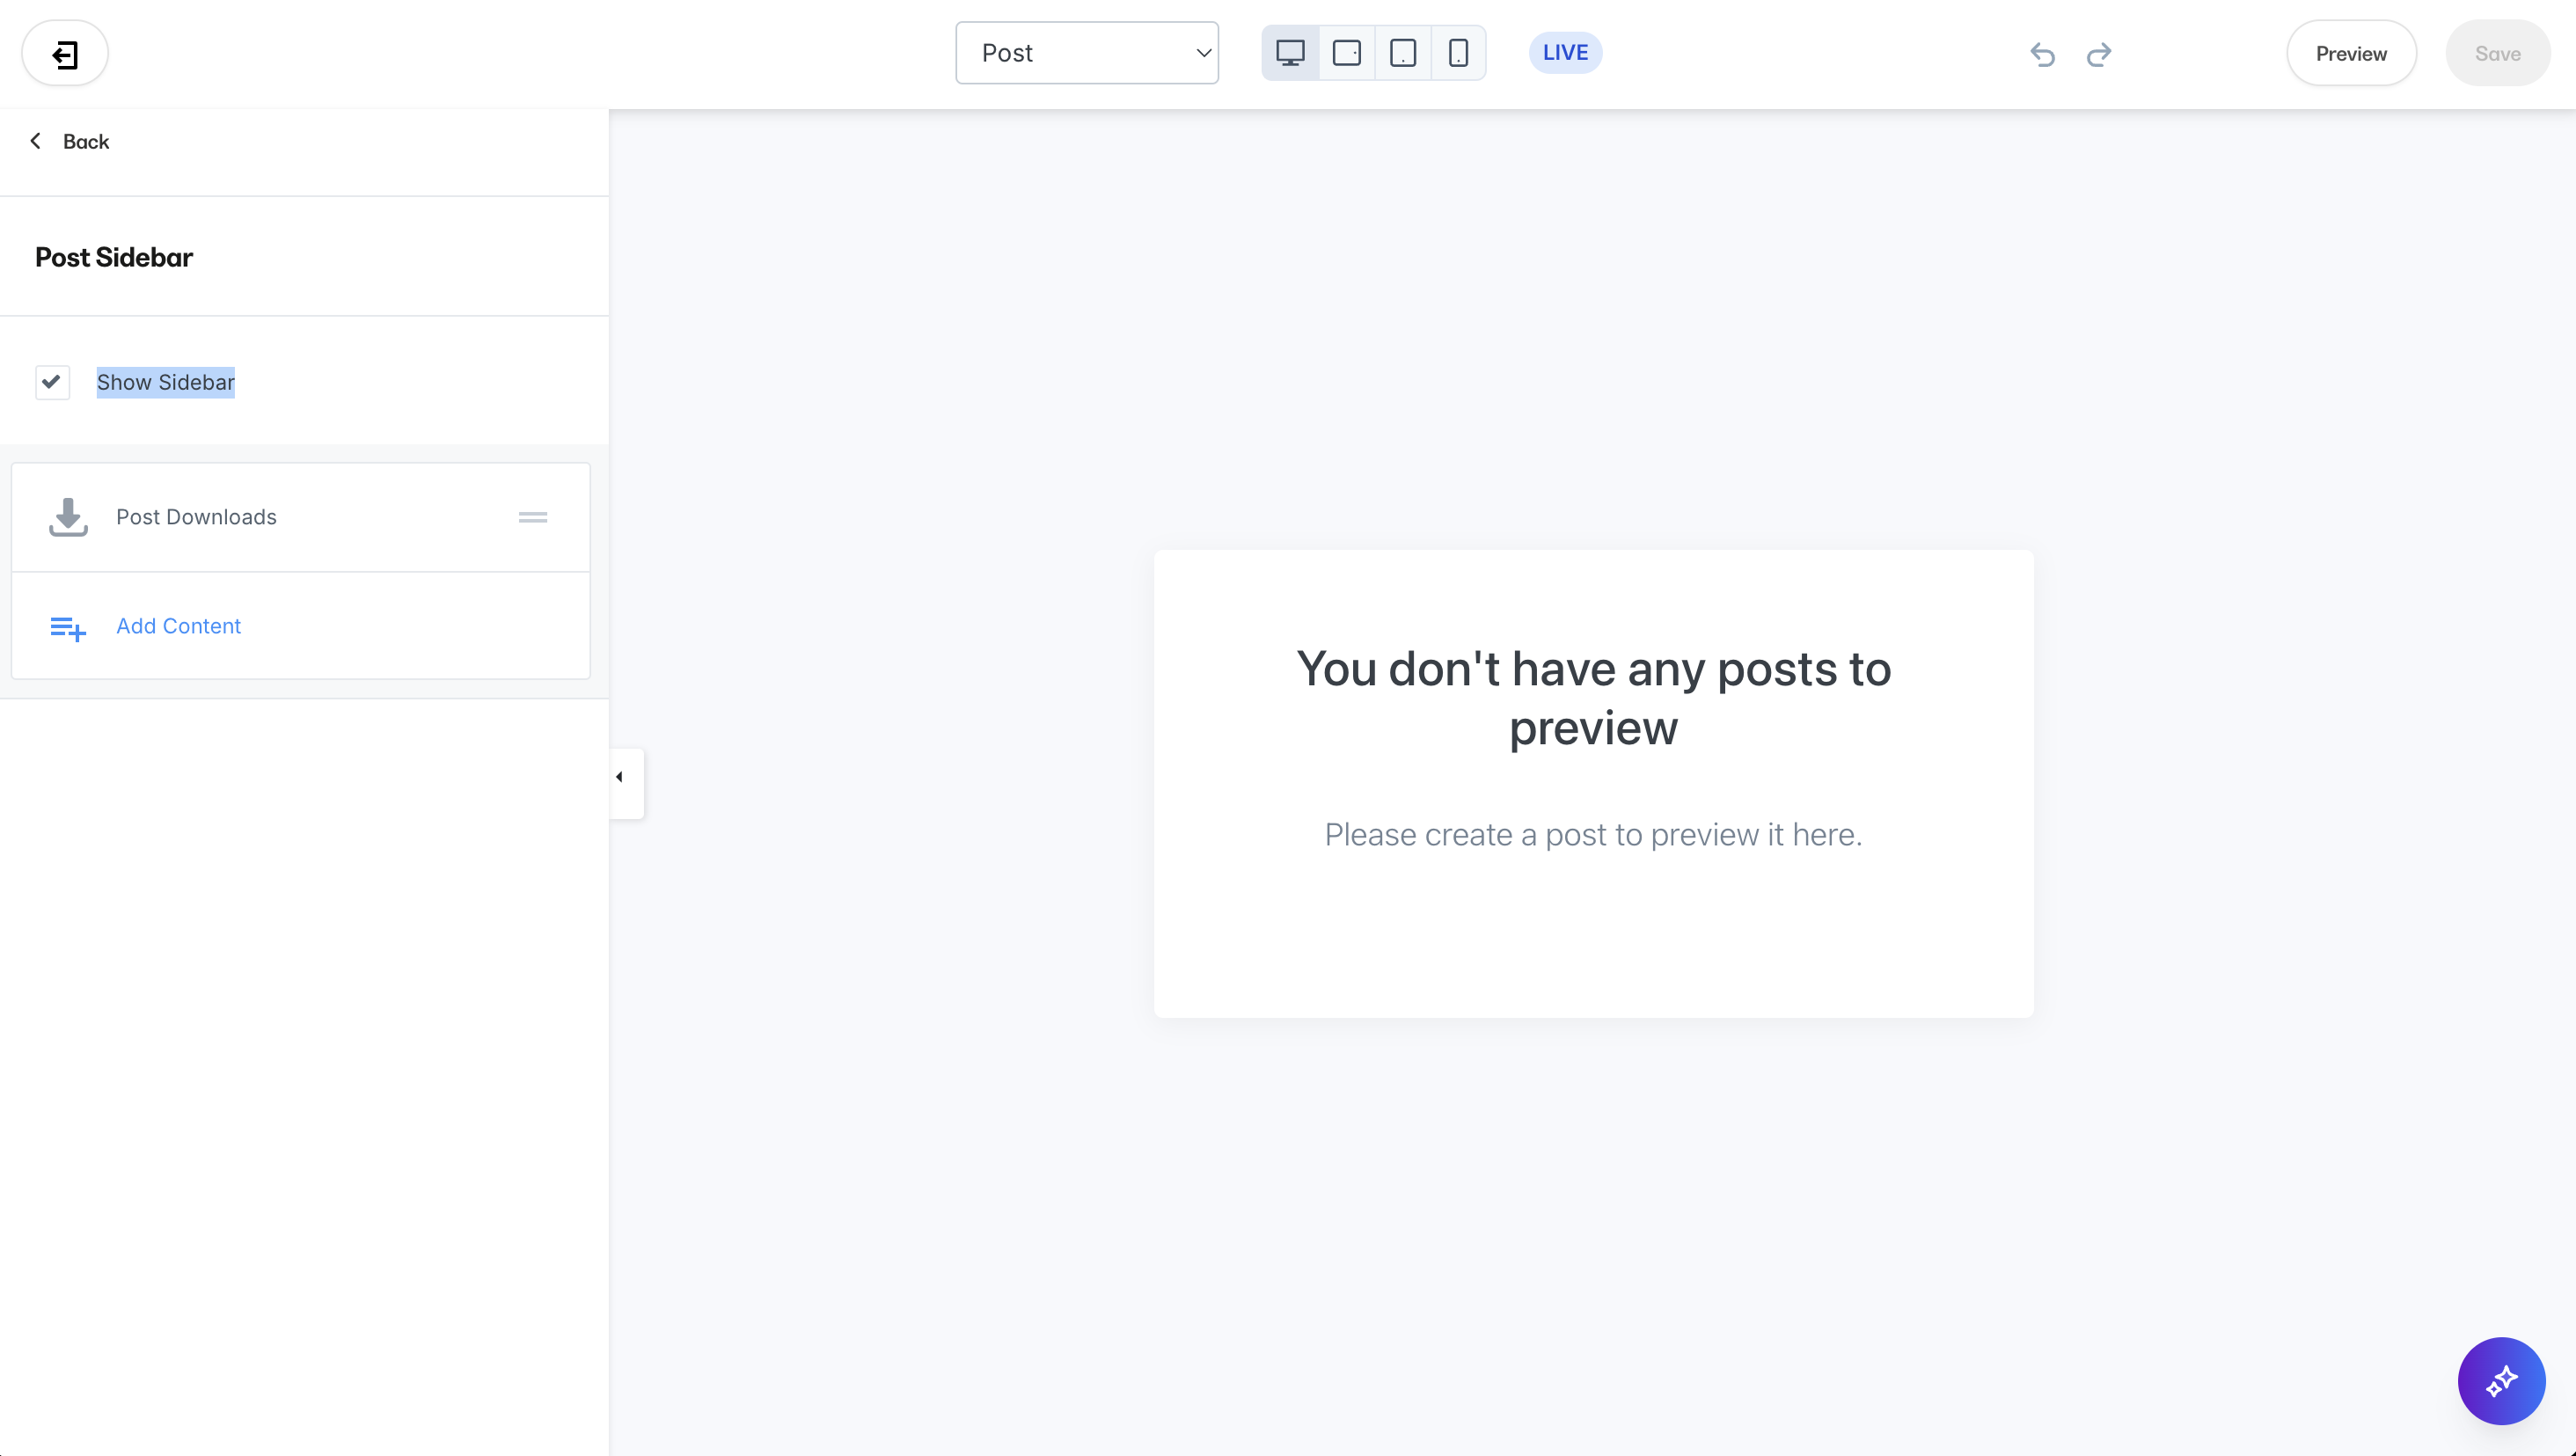Open the Post page dropdown

1086,53
